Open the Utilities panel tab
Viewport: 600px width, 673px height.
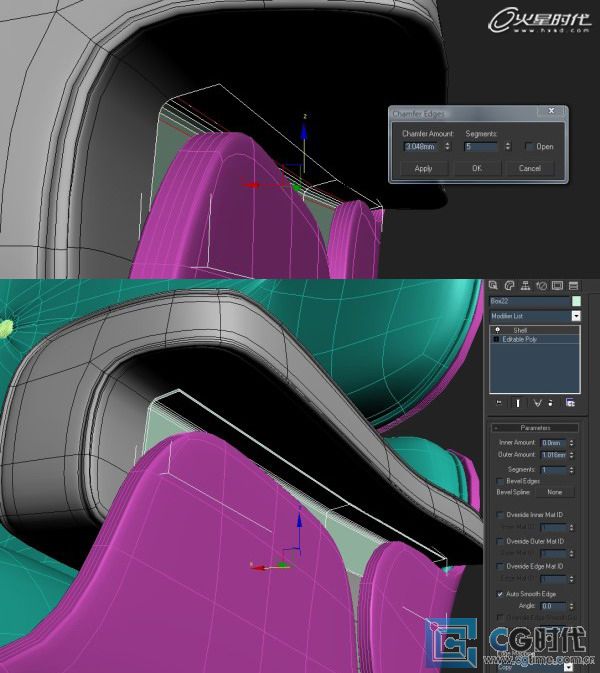pyautogui.click(x=573, y=285)
